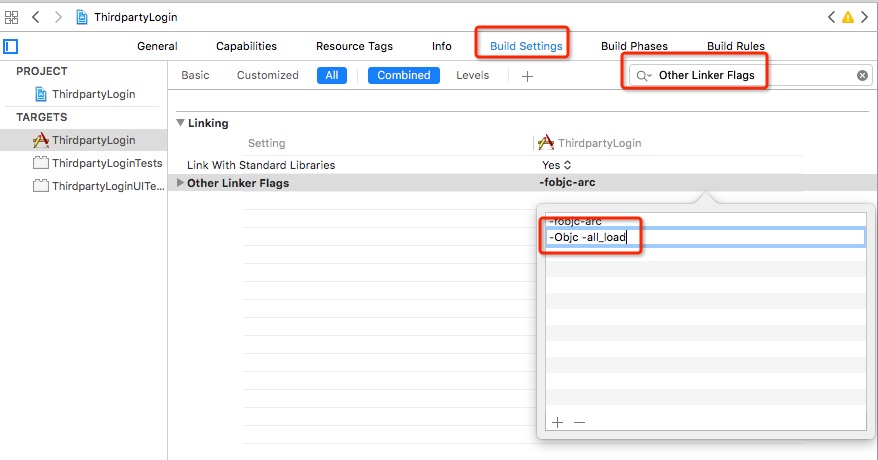Add a build setting with the plus icon

tap(527, 76)
